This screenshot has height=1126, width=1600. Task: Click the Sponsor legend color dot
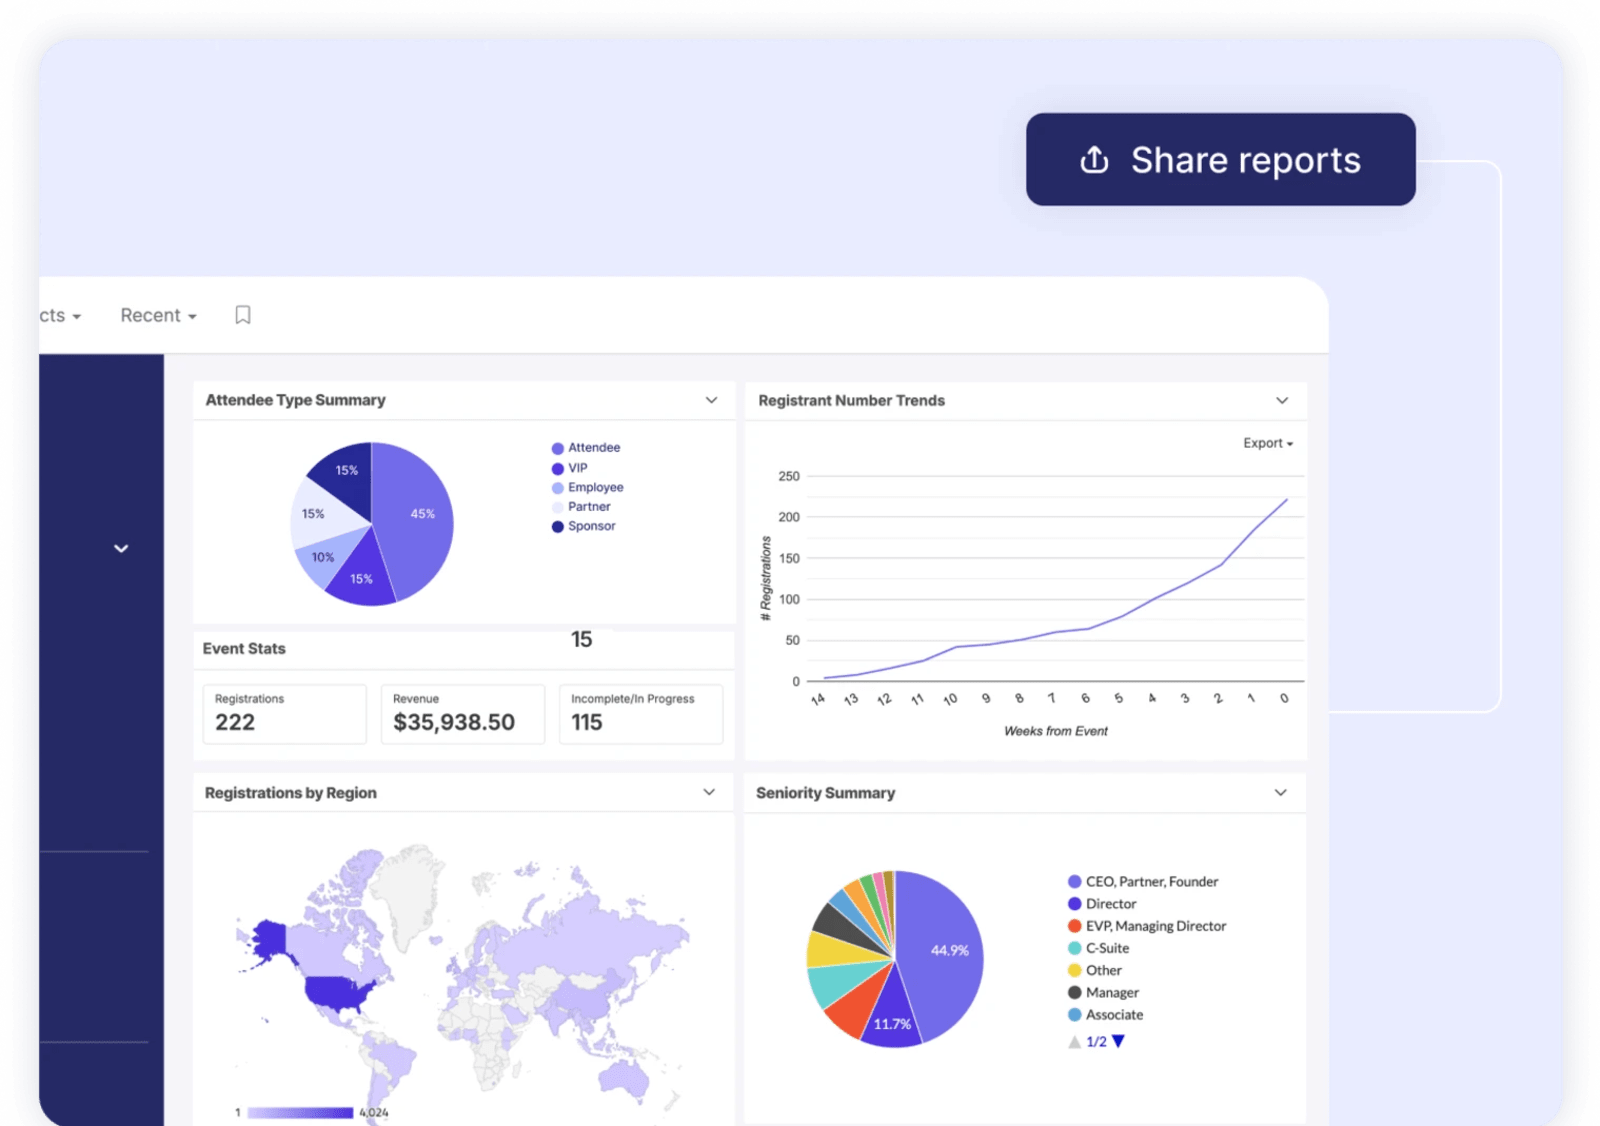pos(557,526)
